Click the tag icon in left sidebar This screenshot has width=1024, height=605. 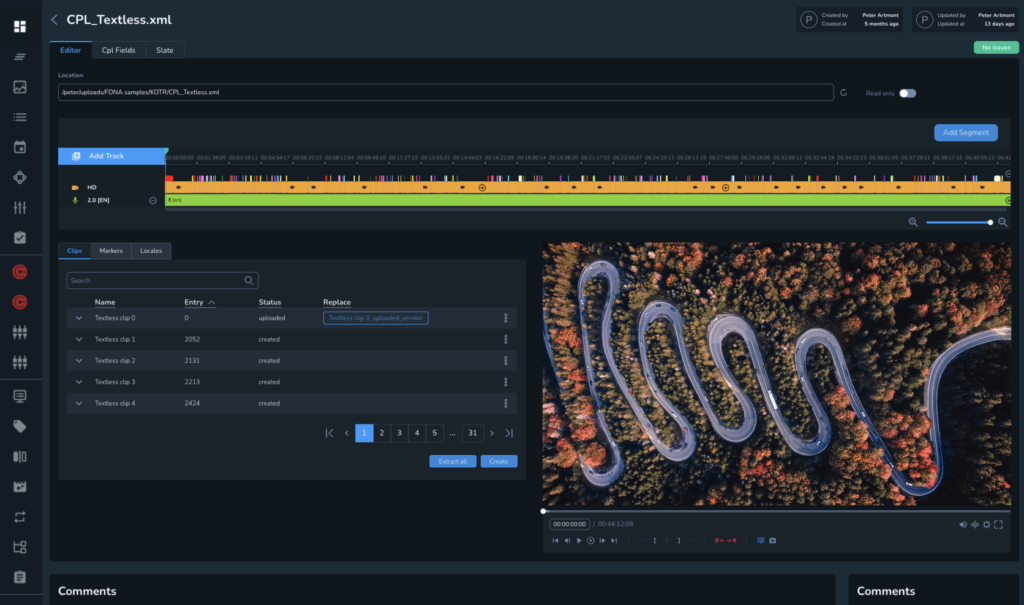point(20,427)
